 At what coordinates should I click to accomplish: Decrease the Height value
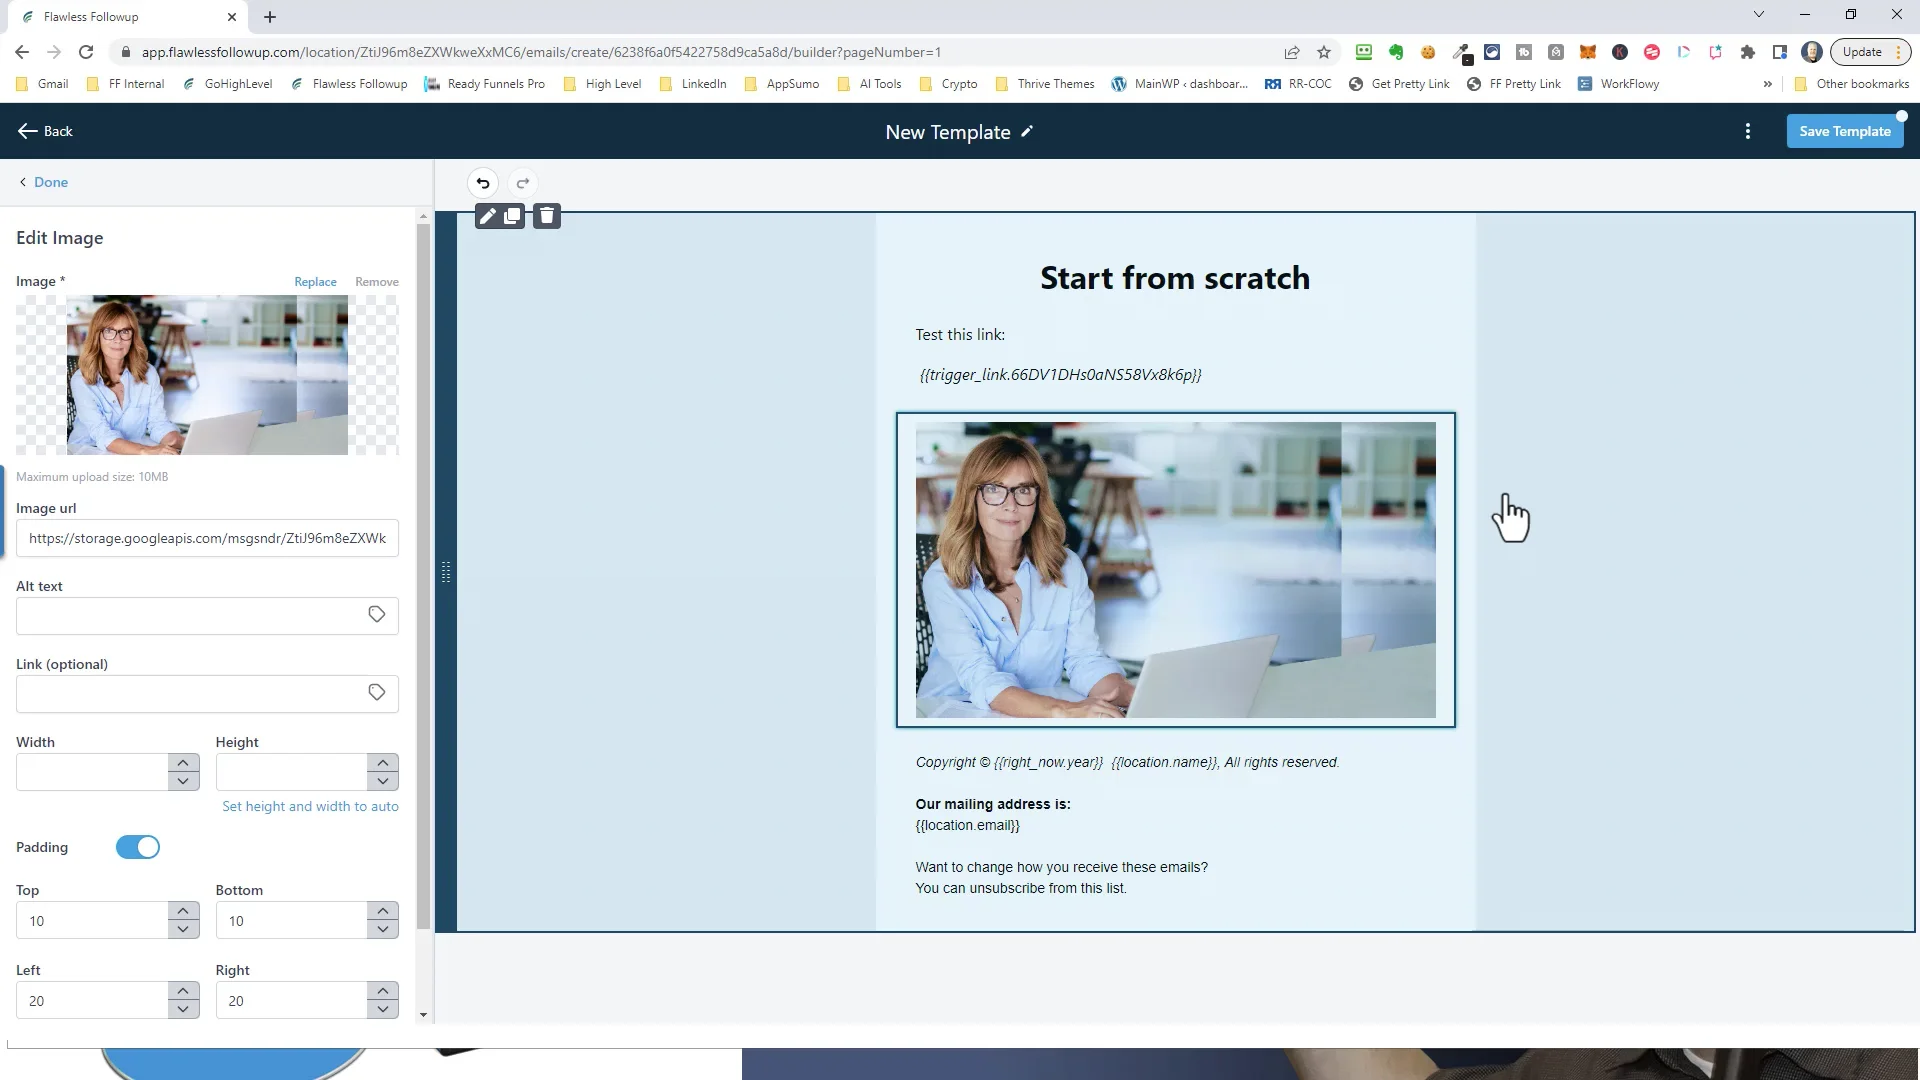[x=383, y=781]
